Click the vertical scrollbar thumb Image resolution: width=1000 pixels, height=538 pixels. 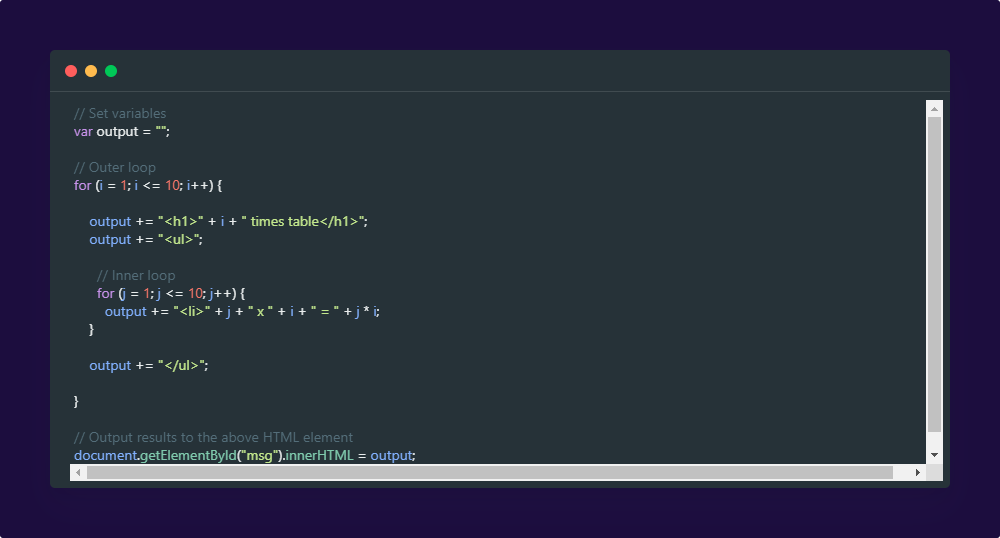934,274
